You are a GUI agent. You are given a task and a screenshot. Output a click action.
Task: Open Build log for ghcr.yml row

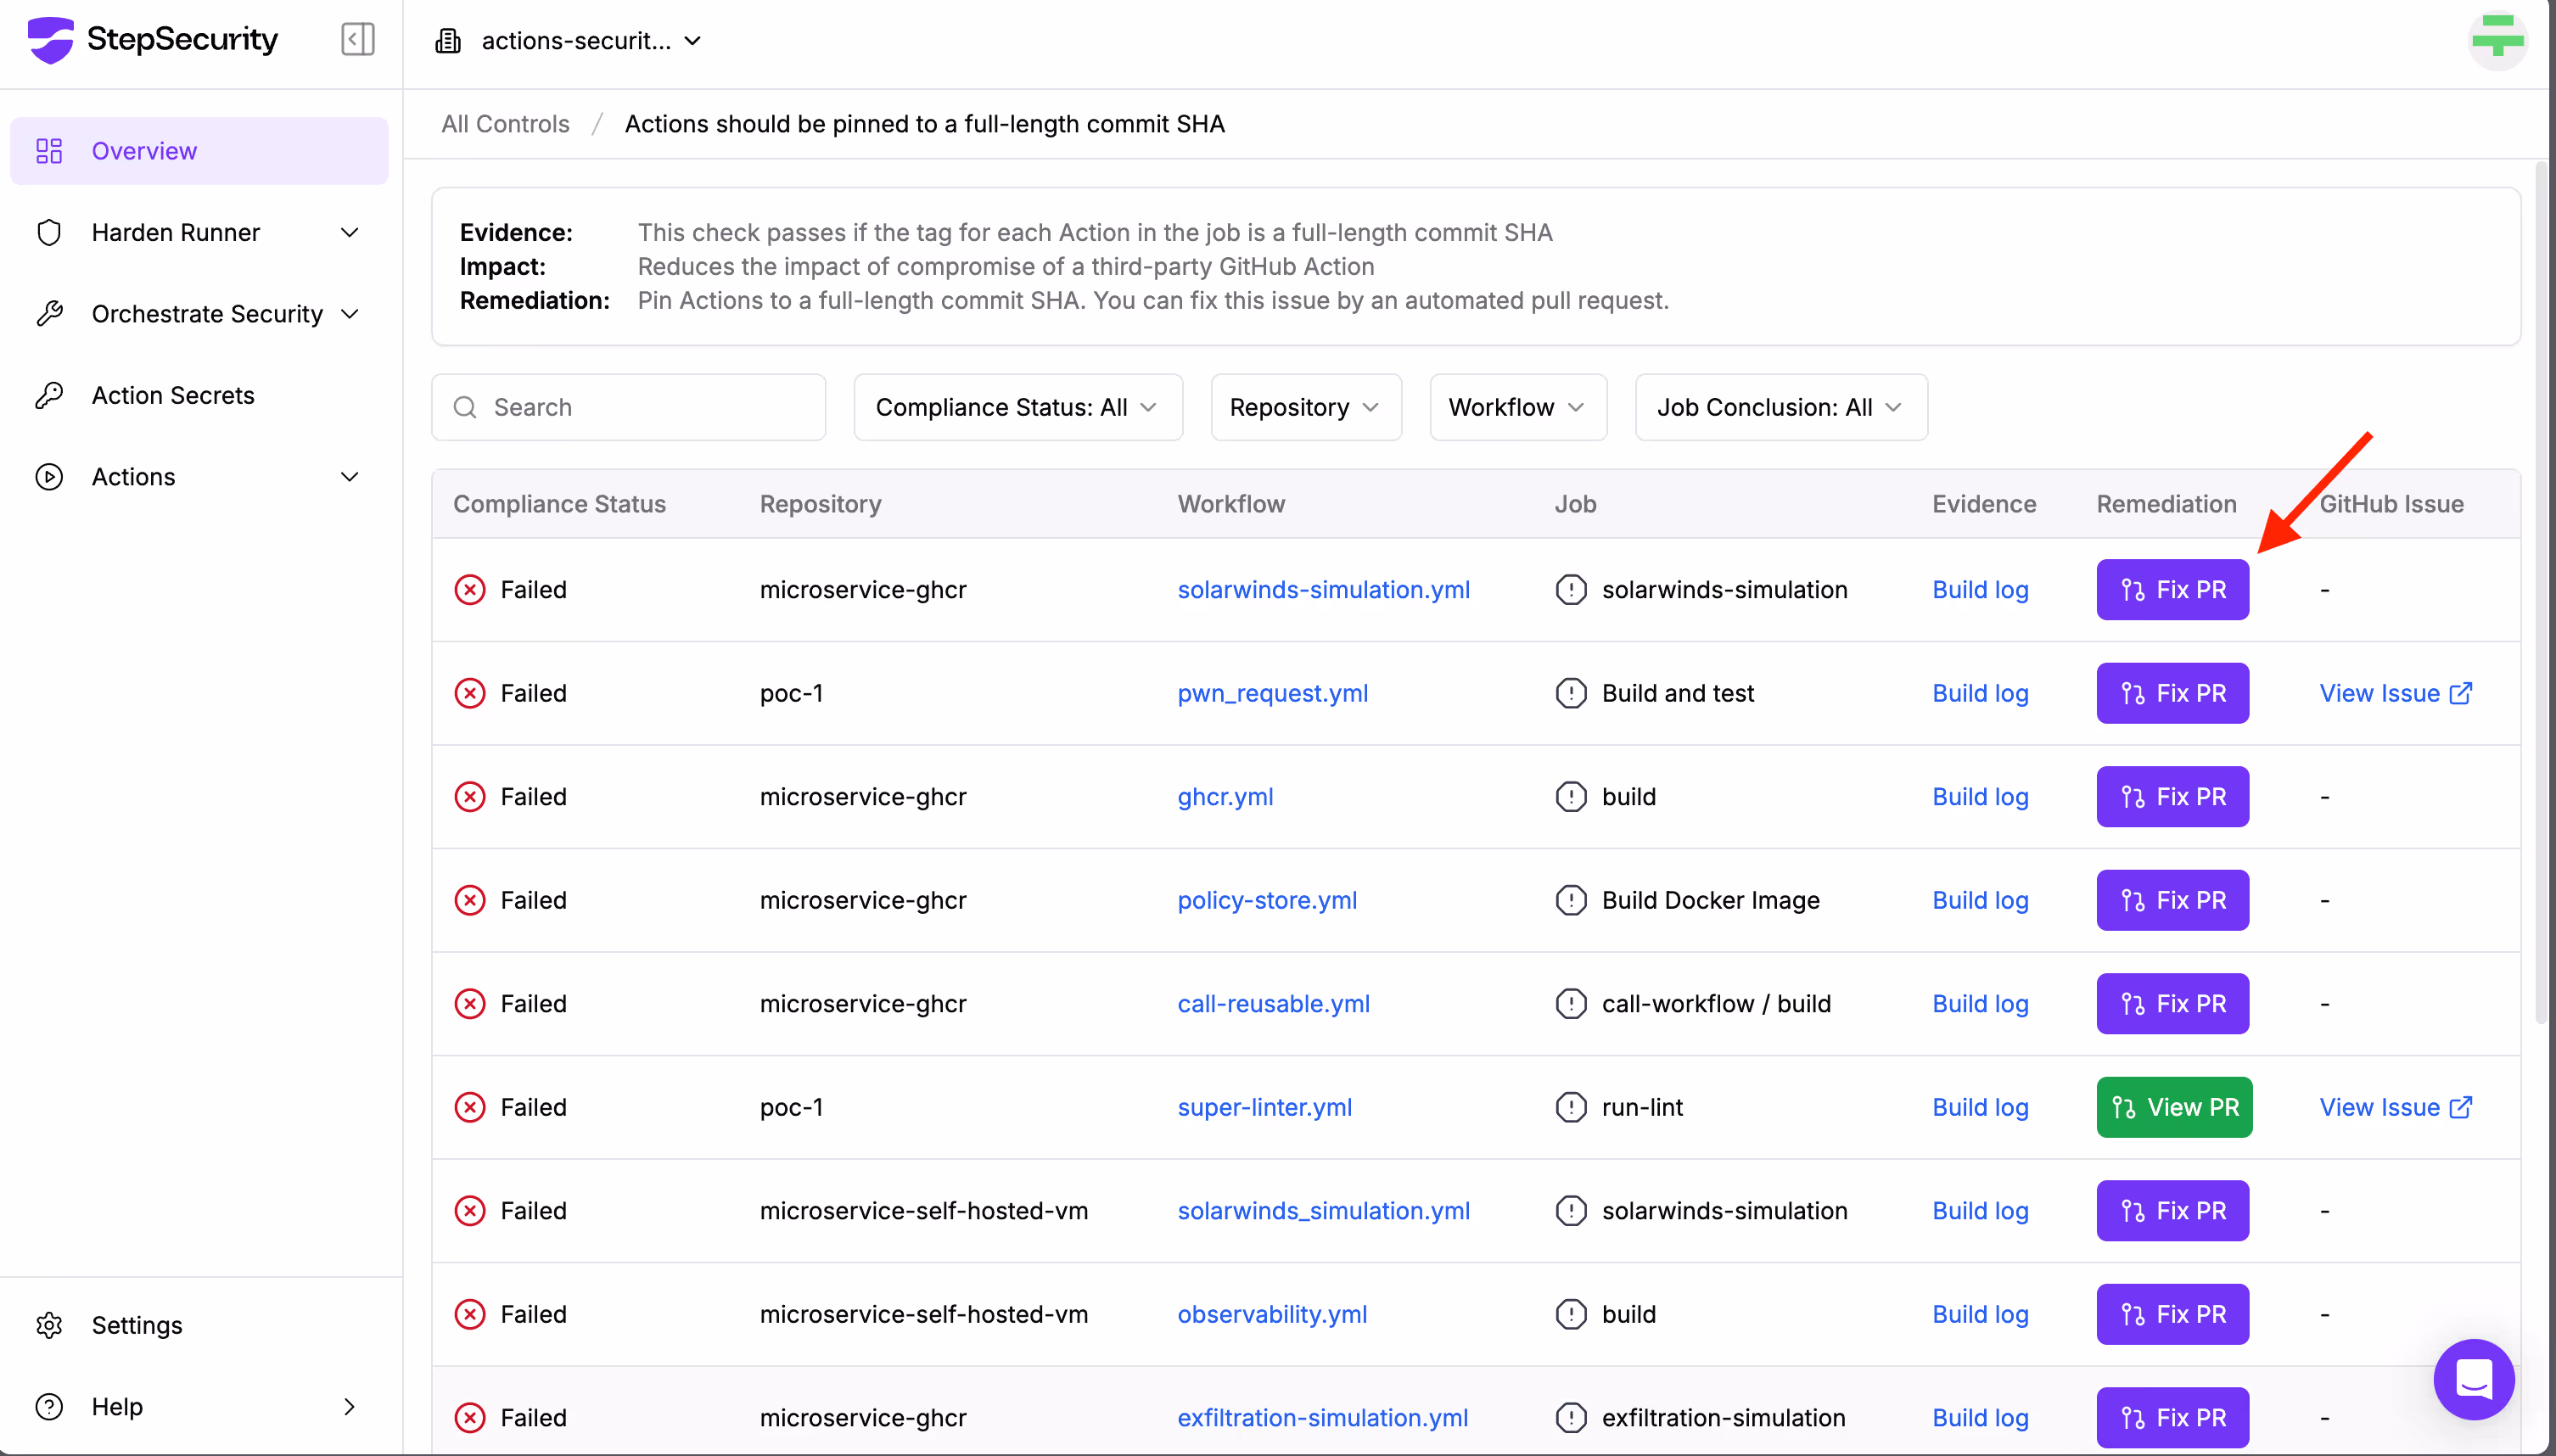tap(1980, 797)
